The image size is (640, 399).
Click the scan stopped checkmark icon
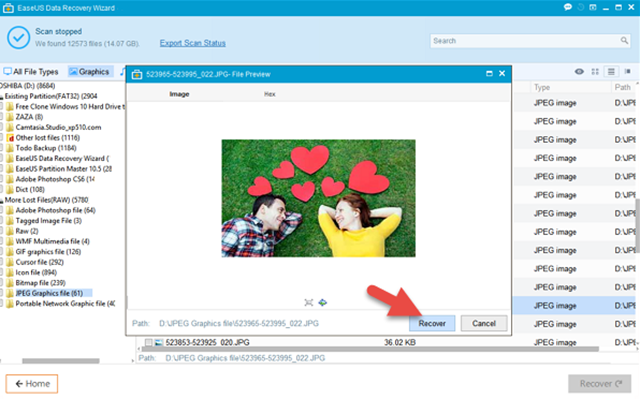pos(18,38)
